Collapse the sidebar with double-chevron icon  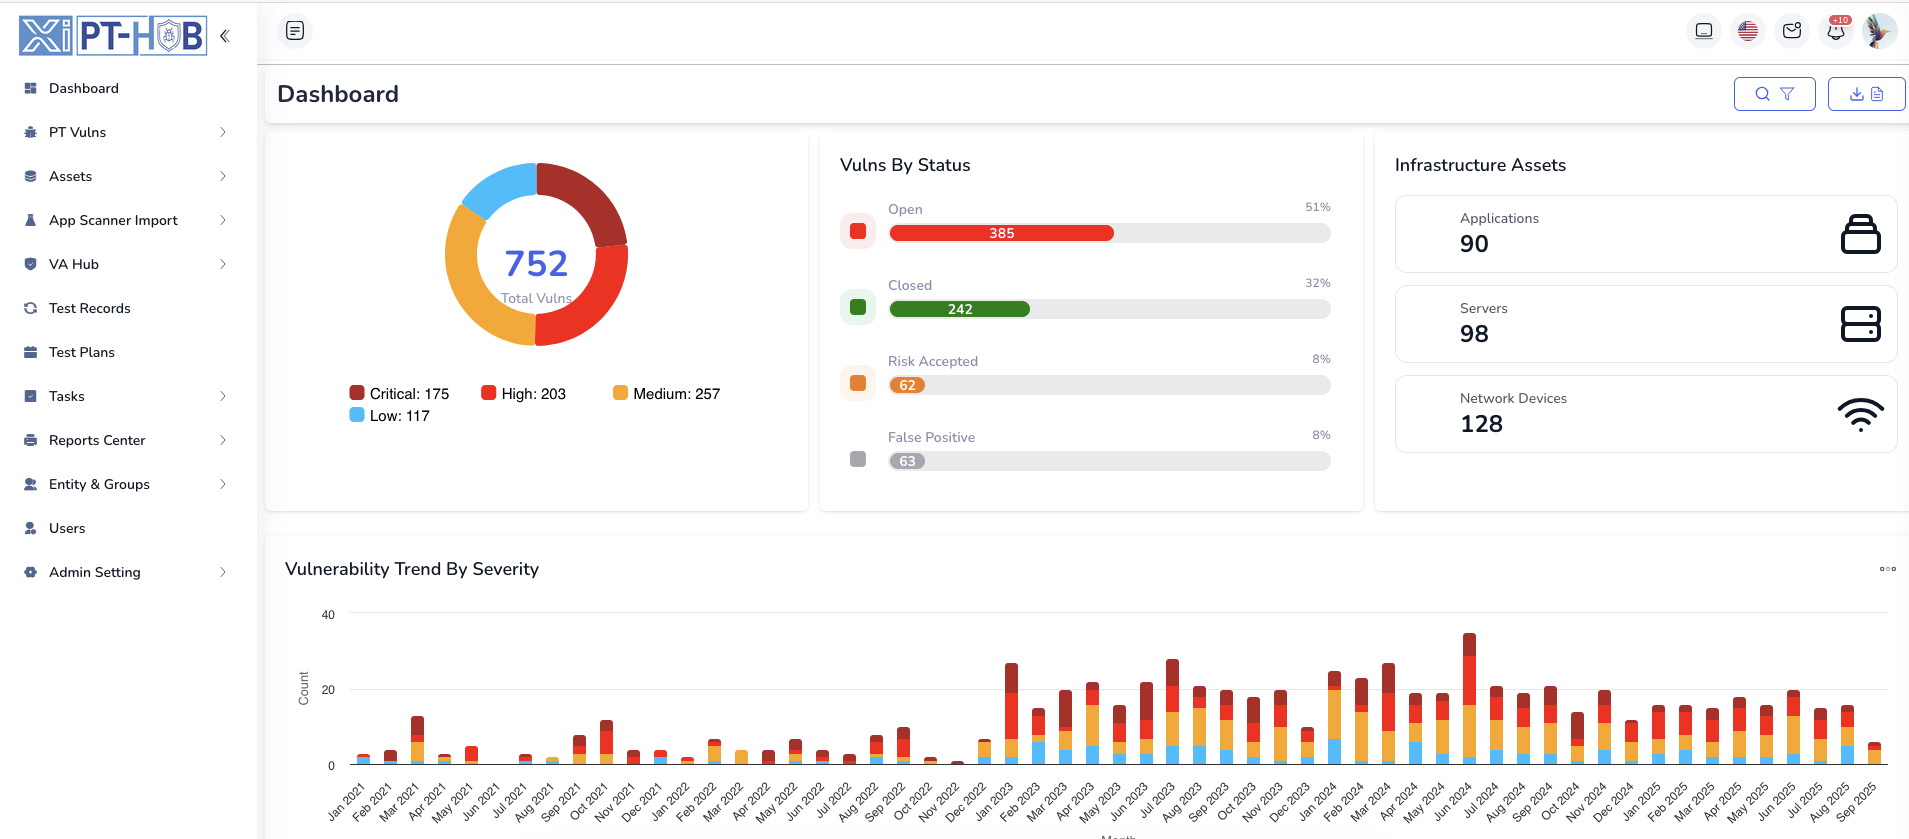pos(225,36)
